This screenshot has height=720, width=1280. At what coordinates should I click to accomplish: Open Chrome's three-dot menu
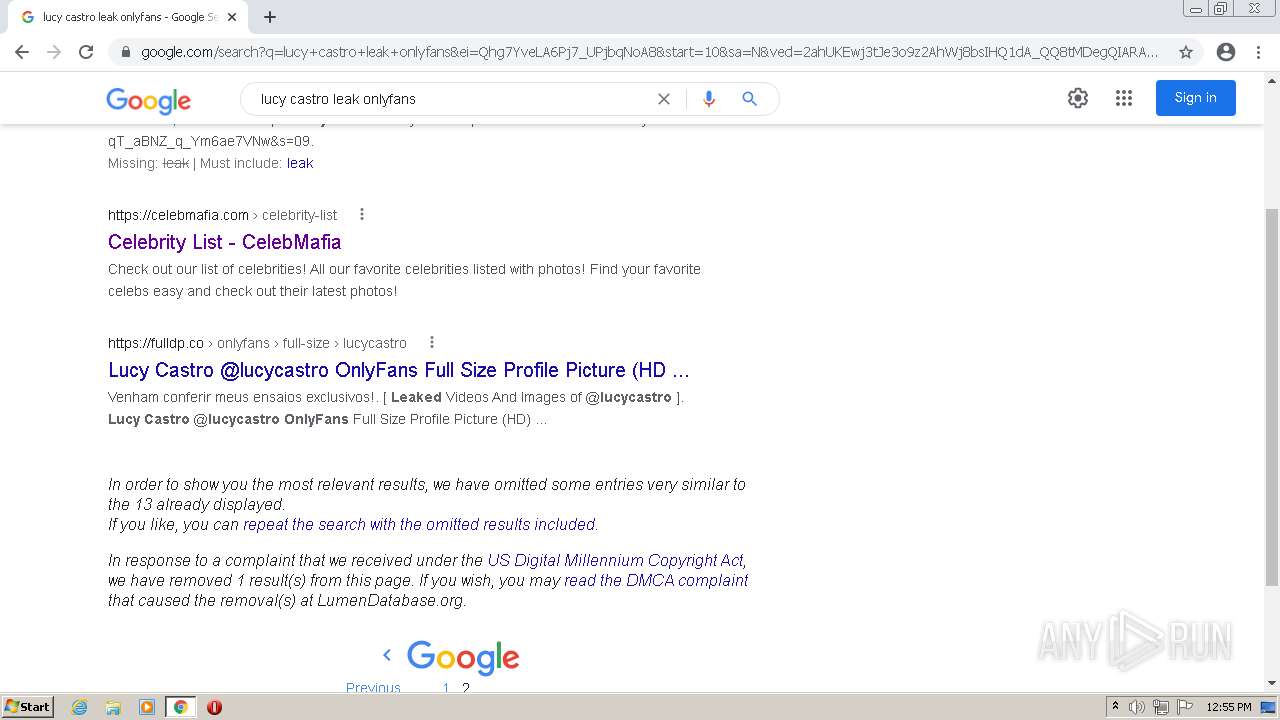(1259, 52)
